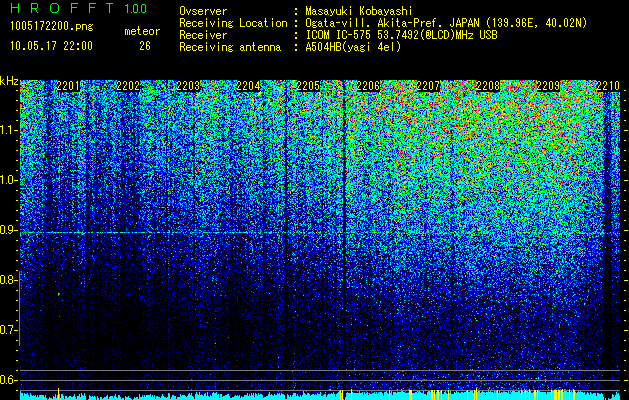Click the date stamp 10.05.17 22:00
The height and width of the screenshot is (400, 629).
tap(51, 45)
